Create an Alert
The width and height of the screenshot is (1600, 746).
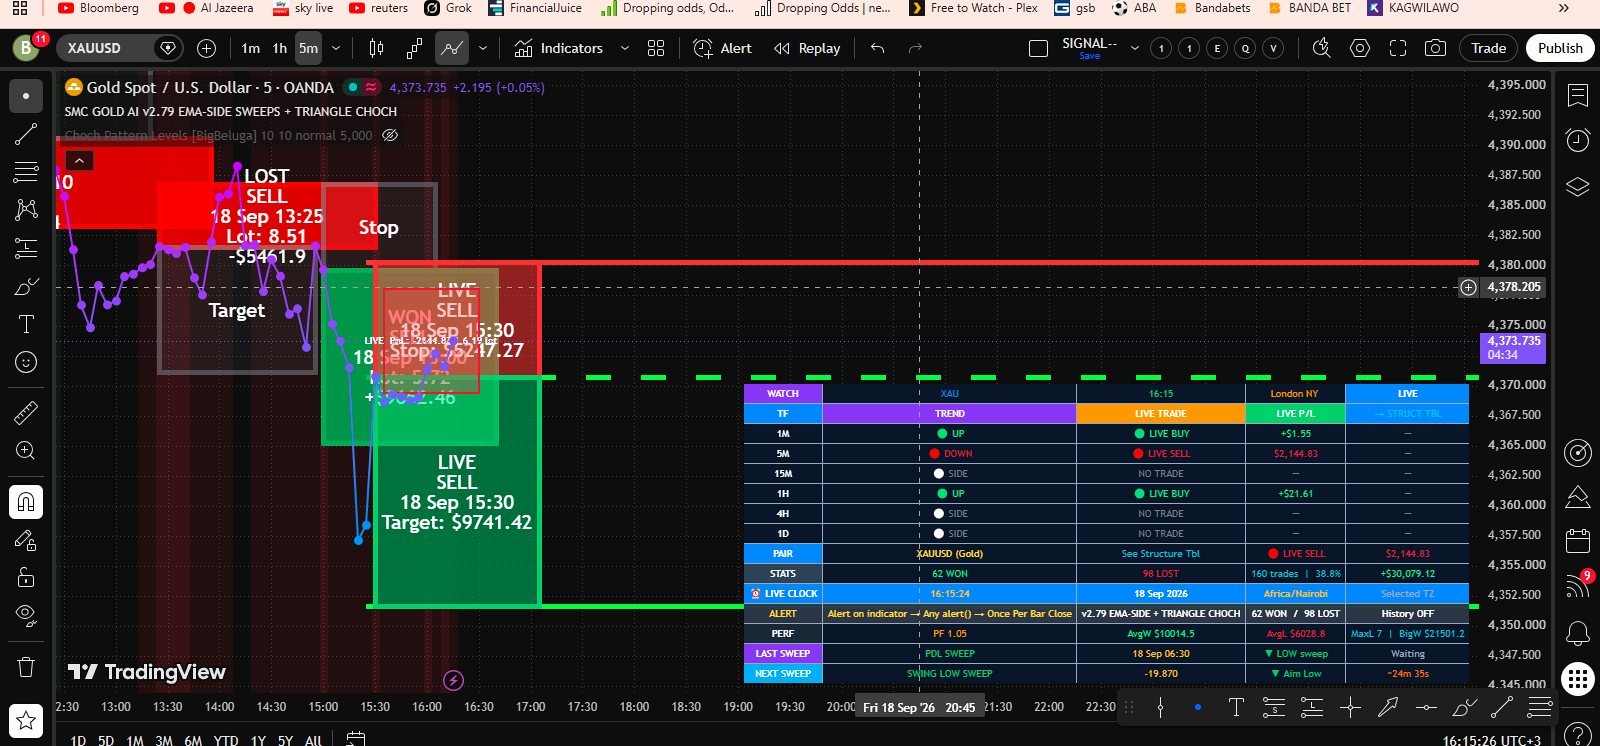(722, 48)
